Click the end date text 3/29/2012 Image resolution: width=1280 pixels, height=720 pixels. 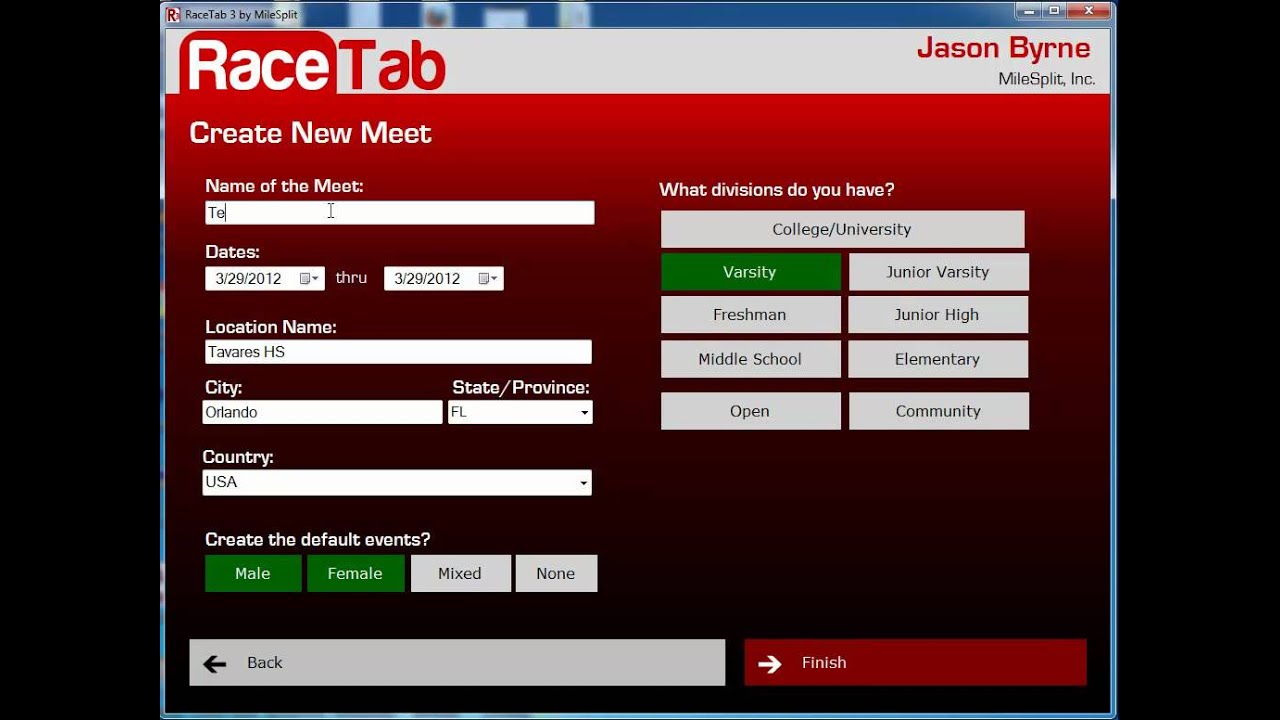pos(427,279)
